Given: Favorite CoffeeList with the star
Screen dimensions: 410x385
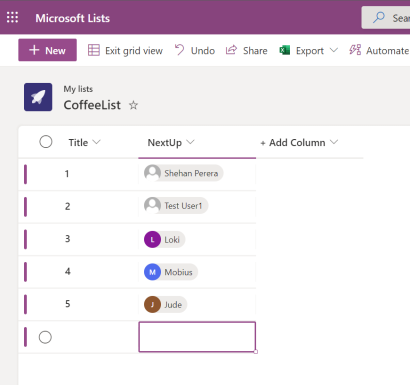Looking at the screenshot, I should point(133,105).
